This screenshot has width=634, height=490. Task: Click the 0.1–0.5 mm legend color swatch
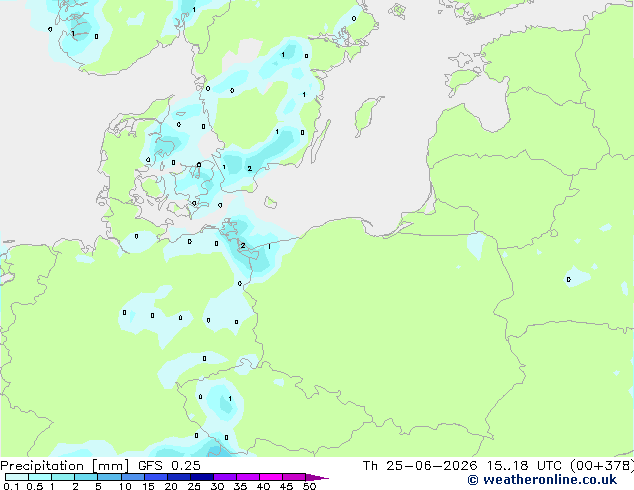(x=17, y=477)
